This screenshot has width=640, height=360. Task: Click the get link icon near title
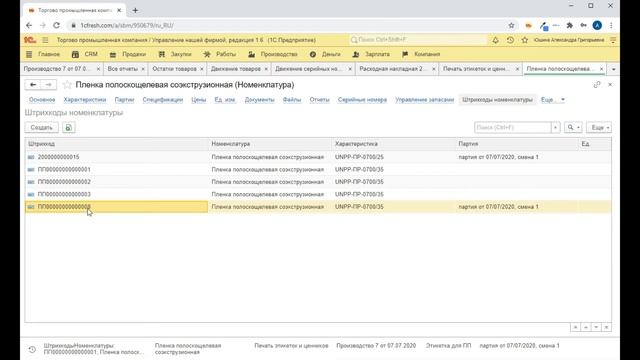[x=597, y=84]
